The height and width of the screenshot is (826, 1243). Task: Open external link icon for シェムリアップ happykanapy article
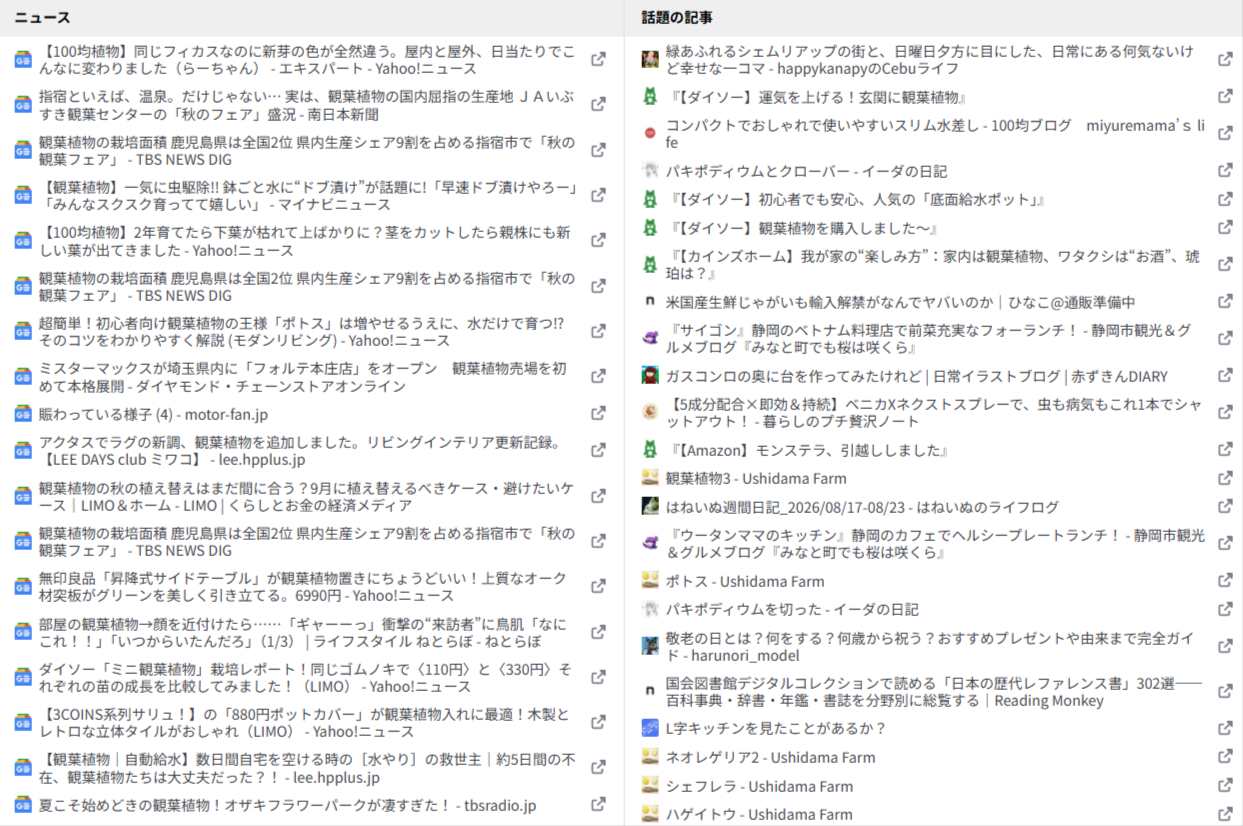tap(1225, 59)
